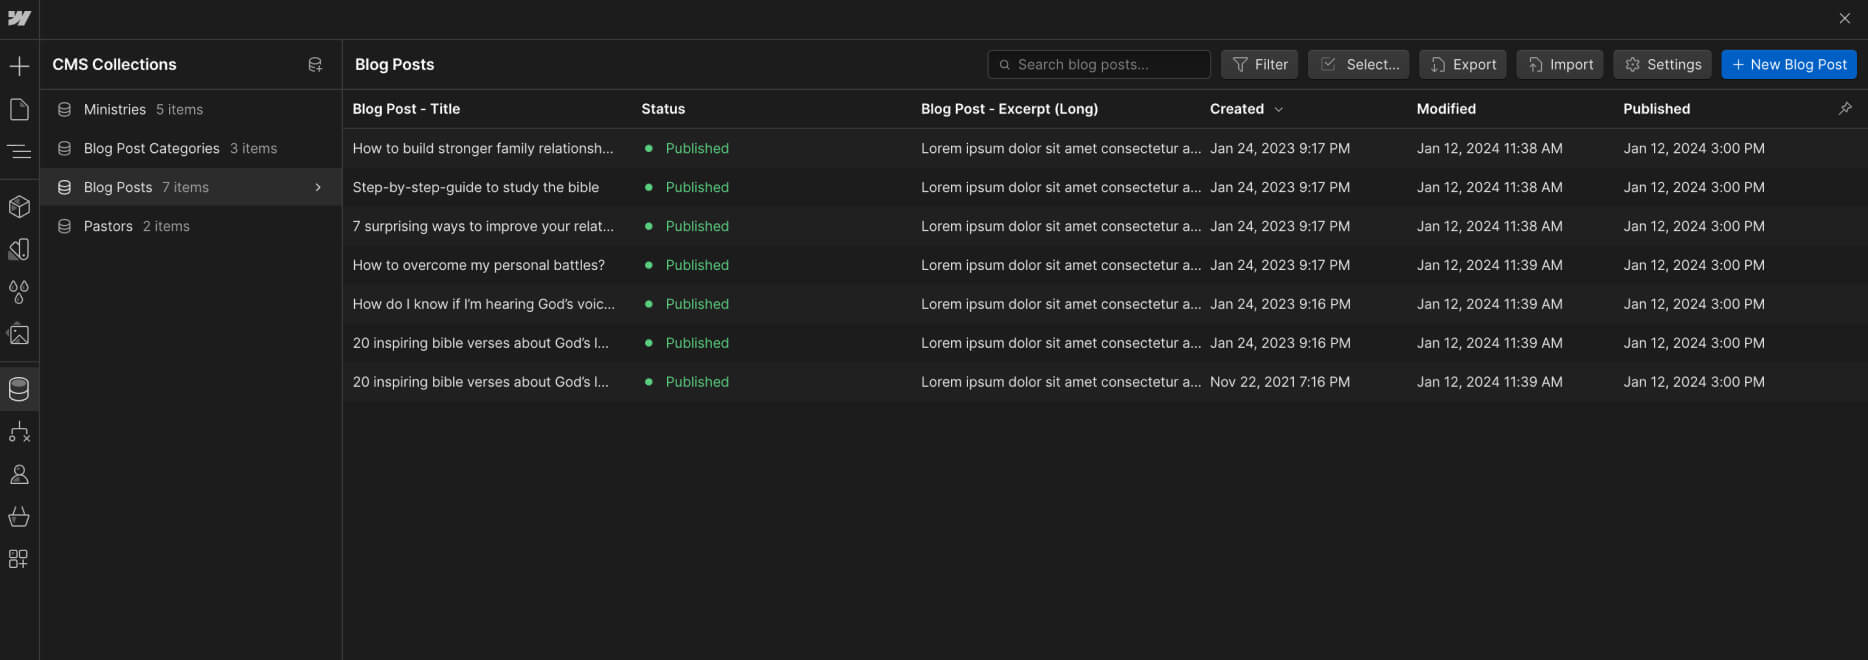The width and height of the screenshot is (1868, 660).
Task: Open the Ecommerce basket icon
Action: 19,516
